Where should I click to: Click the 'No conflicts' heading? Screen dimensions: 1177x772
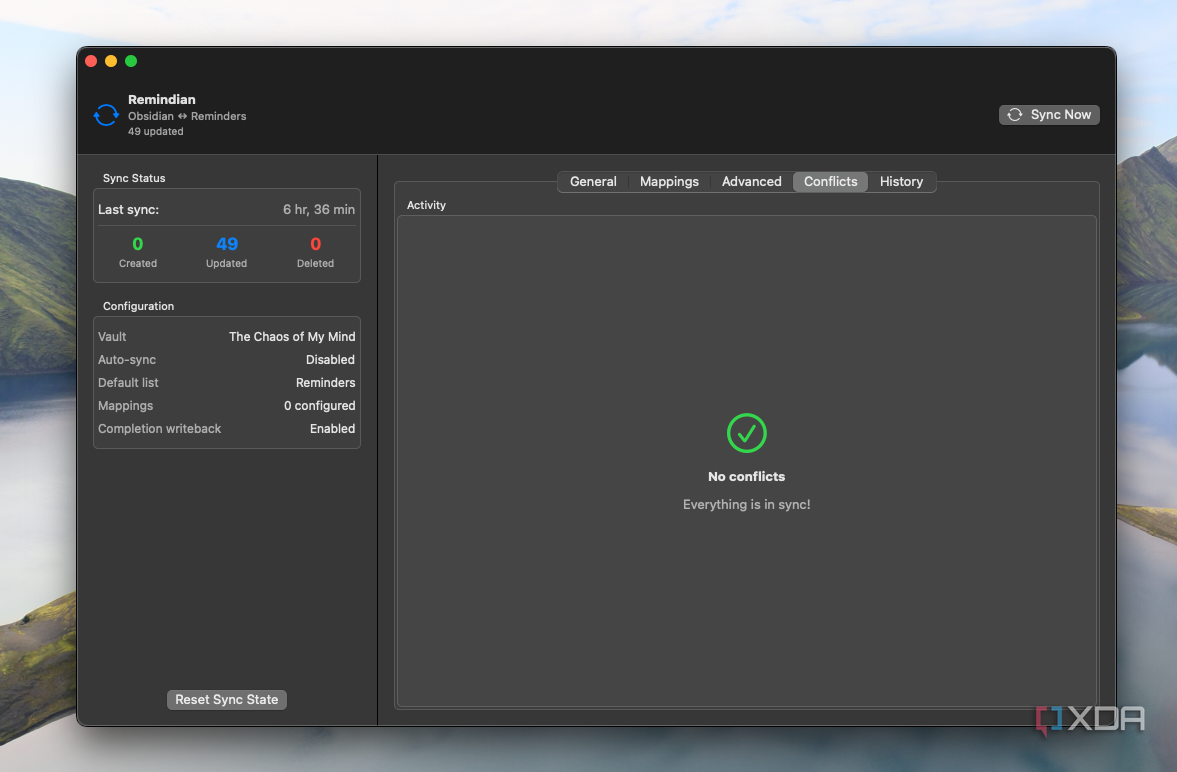click(746, 476)
